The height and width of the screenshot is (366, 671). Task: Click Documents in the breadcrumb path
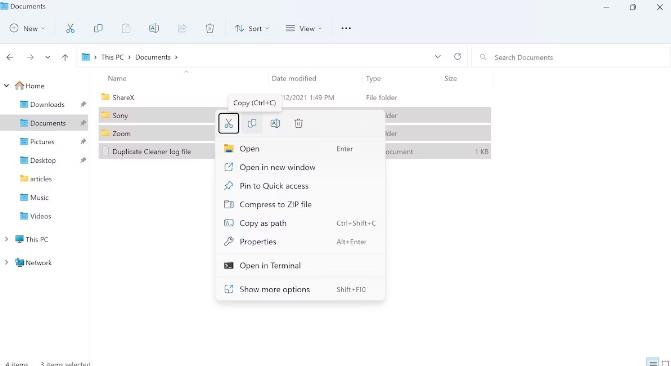click(x=153, y=57)
